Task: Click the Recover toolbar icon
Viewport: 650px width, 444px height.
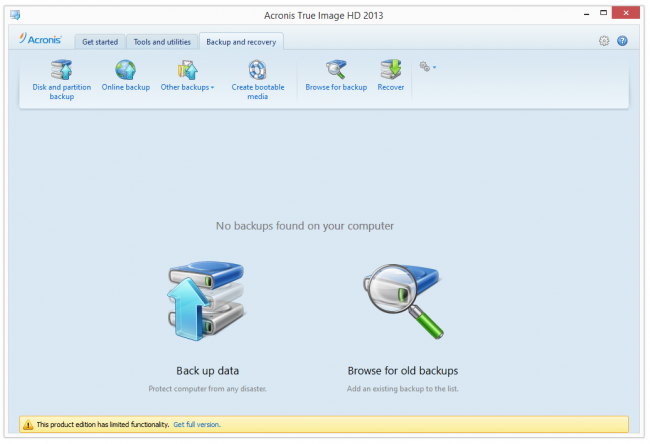Action: (390, 69)
